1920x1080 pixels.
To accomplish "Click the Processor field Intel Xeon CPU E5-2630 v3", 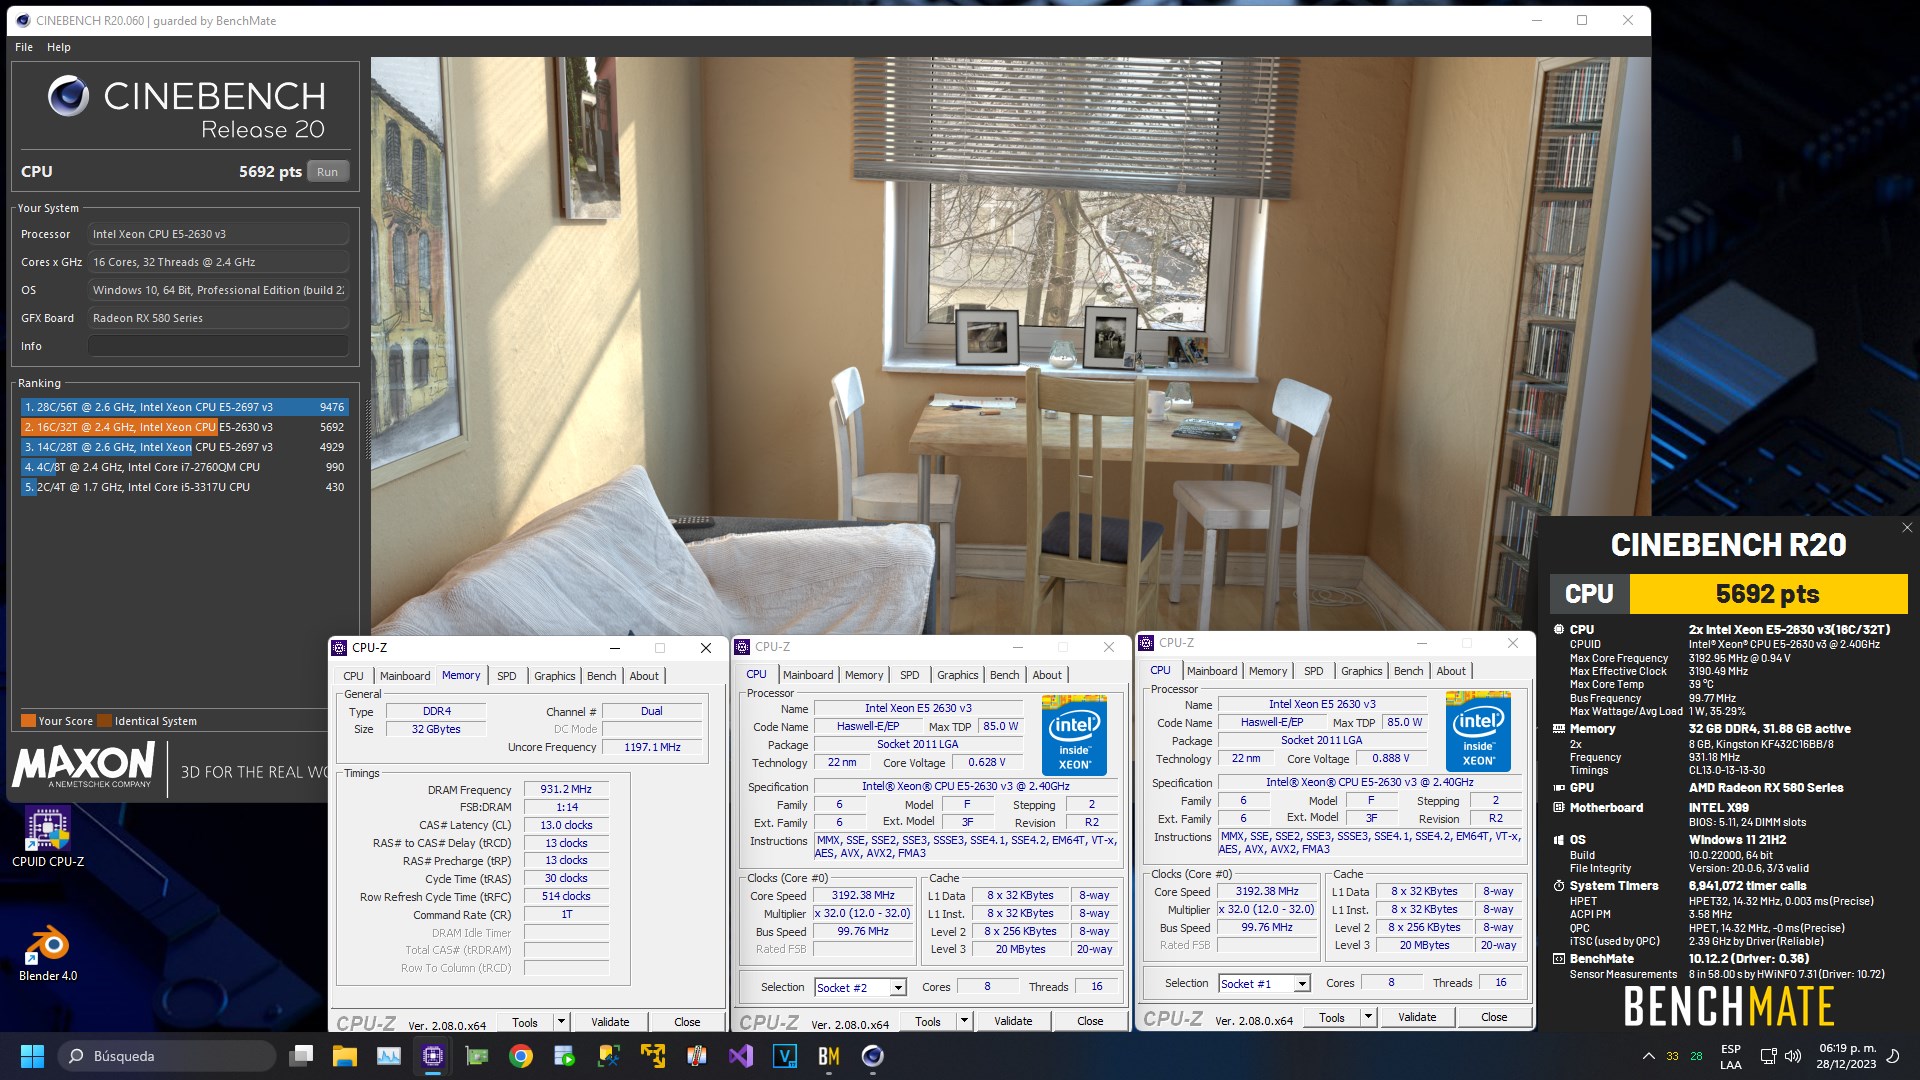I will pos(218,234).
